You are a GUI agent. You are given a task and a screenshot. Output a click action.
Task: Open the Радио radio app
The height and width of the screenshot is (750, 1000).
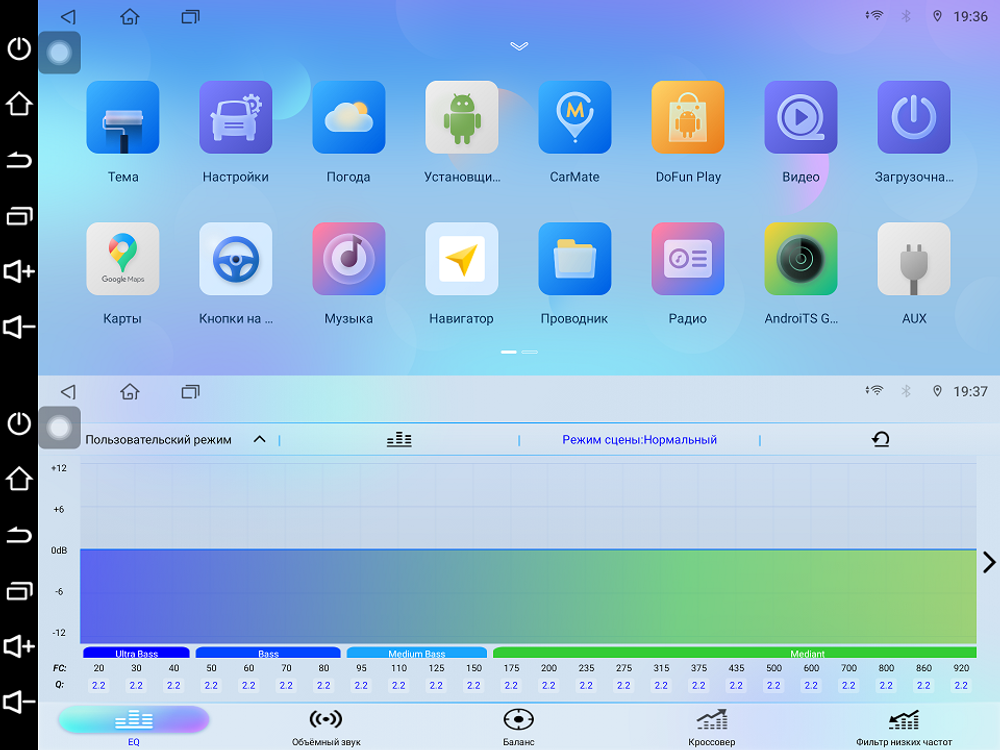(688, 259)
